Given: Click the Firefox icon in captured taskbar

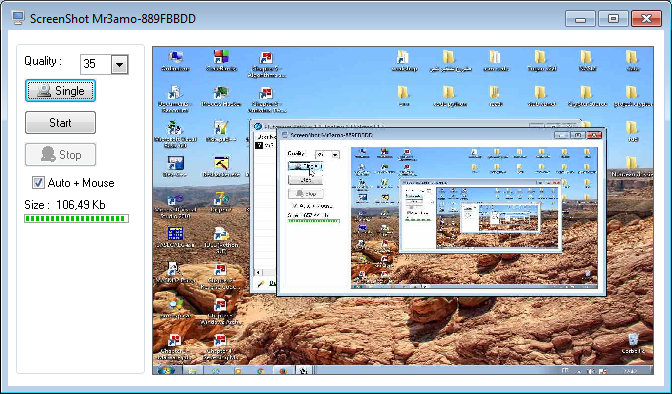Looking at the screenshot, I should (x=282, y=370).
